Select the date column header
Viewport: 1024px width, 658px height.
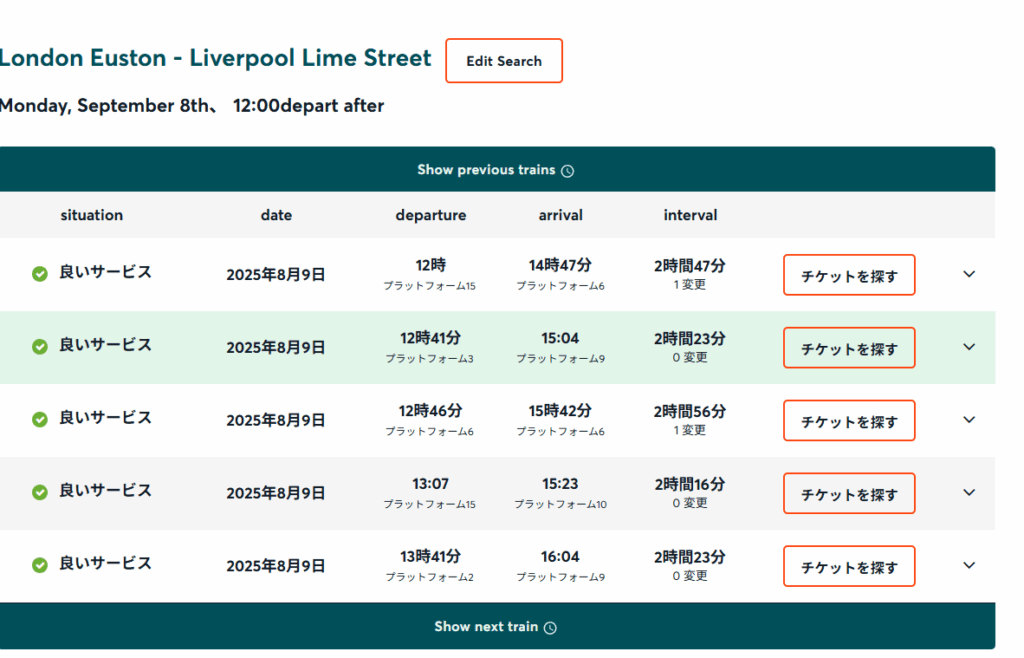click(x=276, y=215)
